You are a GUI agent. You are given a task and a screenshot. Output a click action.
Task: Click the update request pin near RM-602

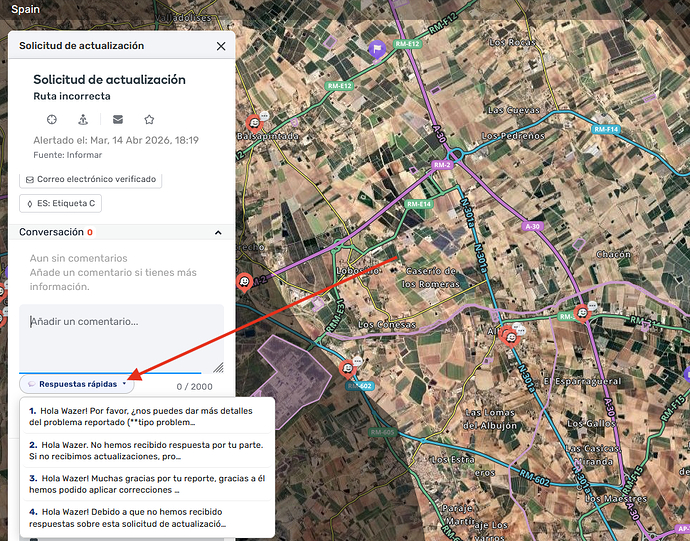click(348, 369)
